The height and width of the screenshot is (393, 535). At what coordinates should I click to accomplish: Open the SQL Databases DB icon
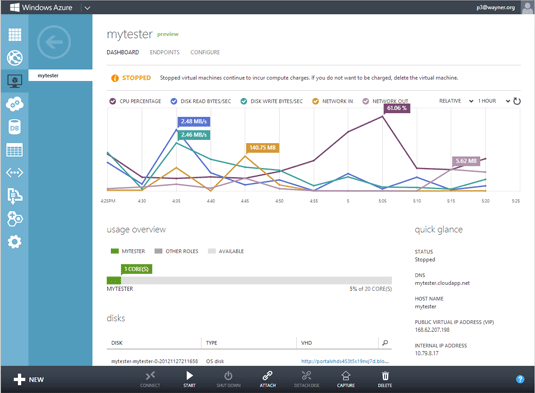15,127
